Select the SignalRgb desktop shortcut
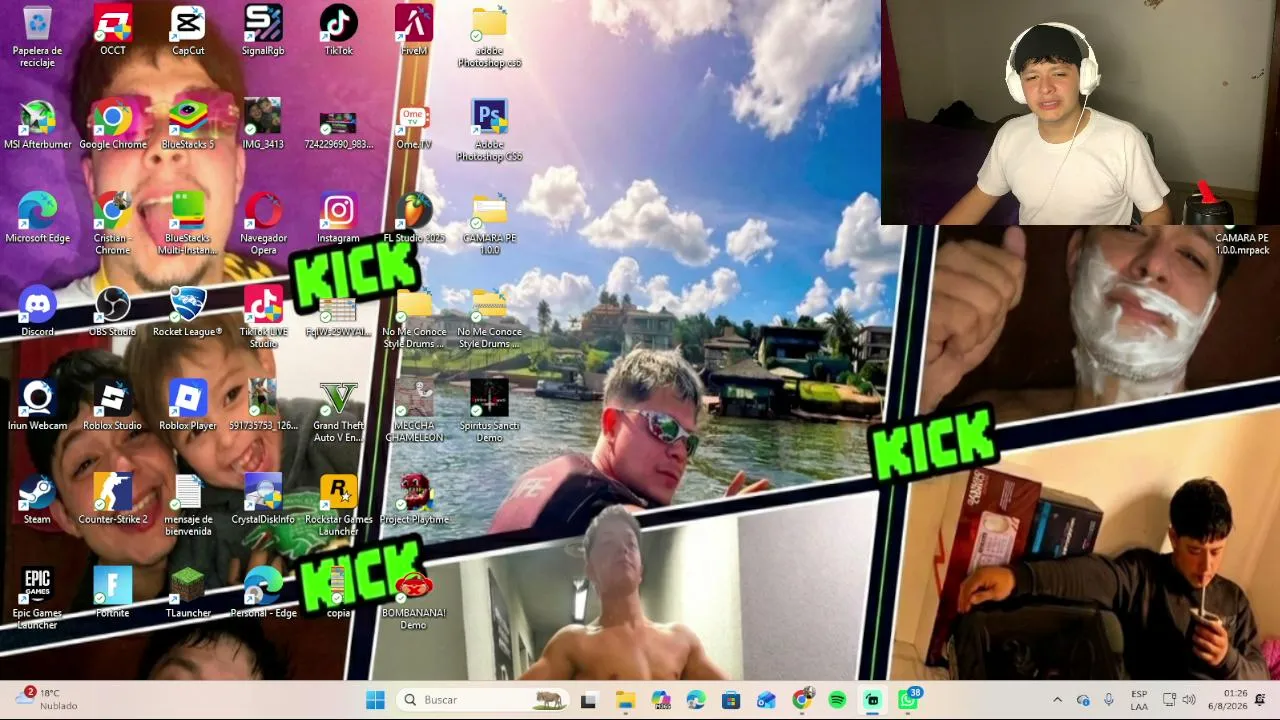This screenshot has height=720, width=1280. click(x=263, y=31)
